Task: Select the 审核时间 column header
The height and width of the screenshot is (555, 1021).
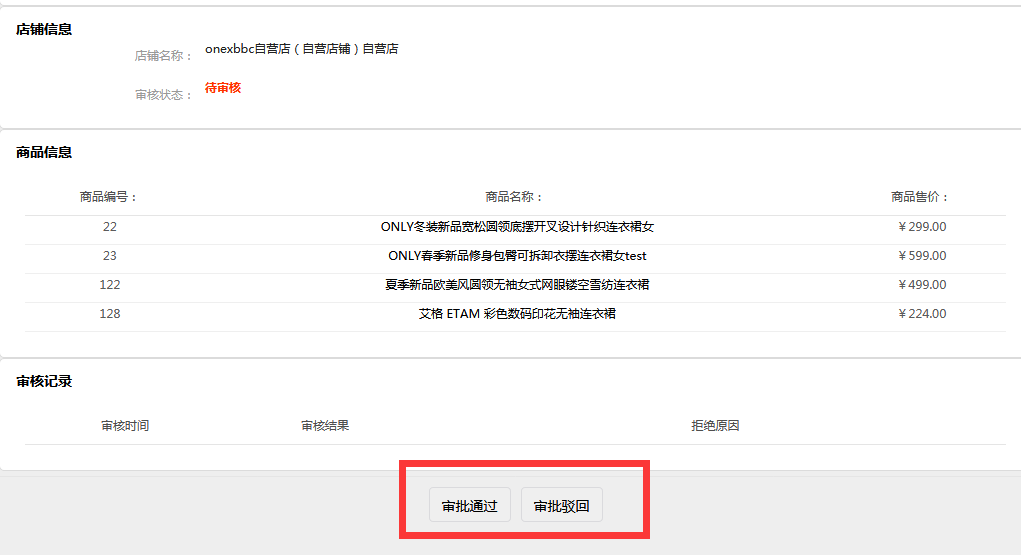Action: pos(125,426)
